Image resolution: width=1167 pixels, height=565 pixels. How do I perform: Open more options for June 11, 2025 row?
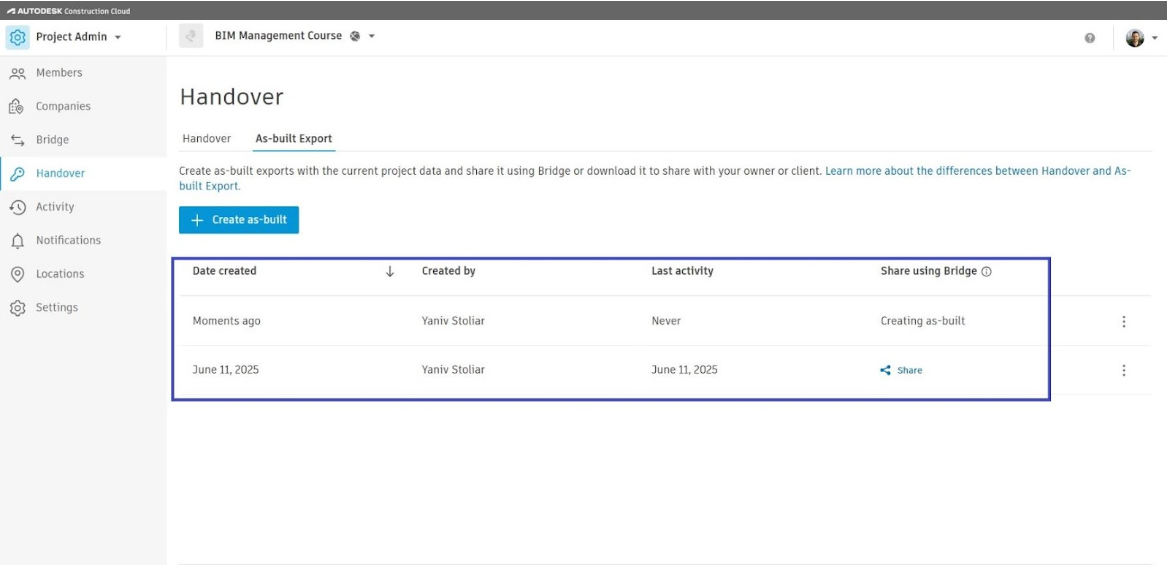pos(1124,370)
